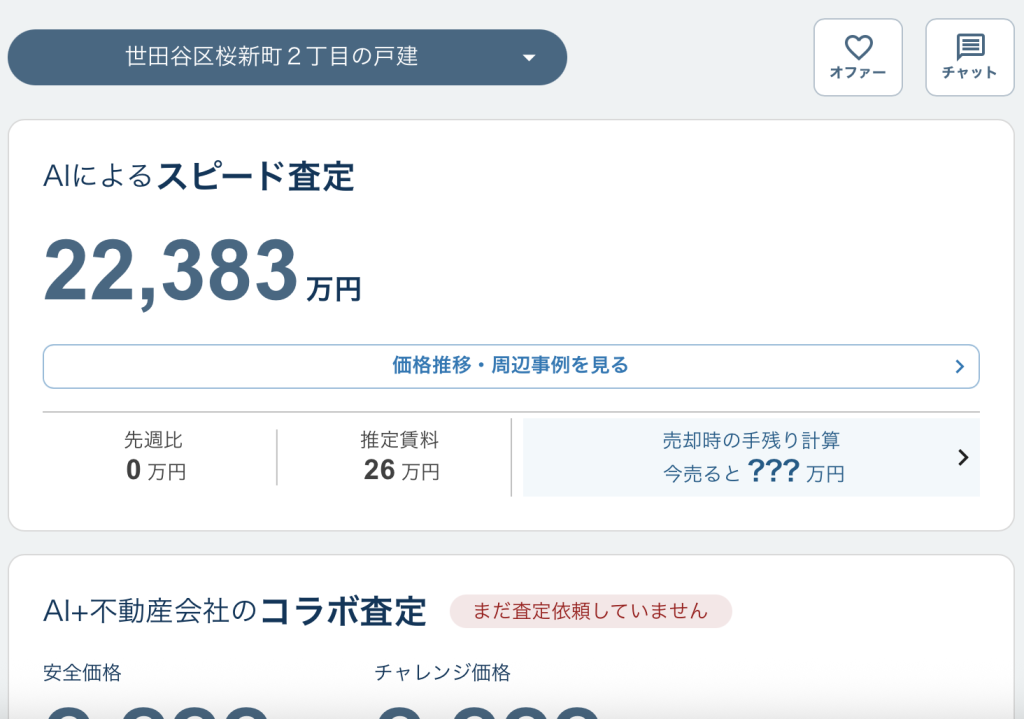Click the heart icon in the オファー button
This screenshot has width=1024, height=719.
click(857, 45)
